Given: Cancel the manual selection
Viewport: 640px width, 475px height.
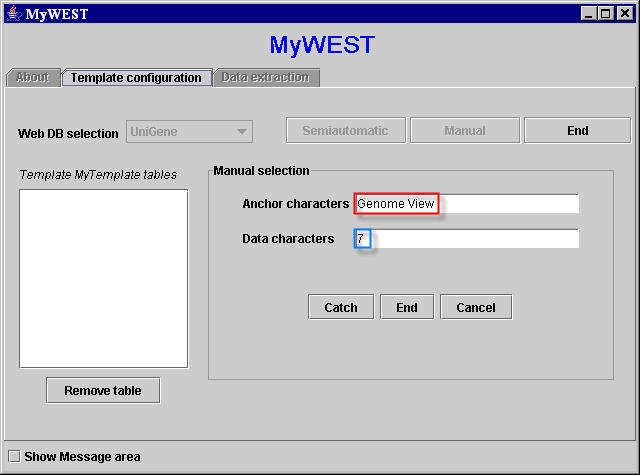Looking at the screenshot, I should click(x=476, y=307).
